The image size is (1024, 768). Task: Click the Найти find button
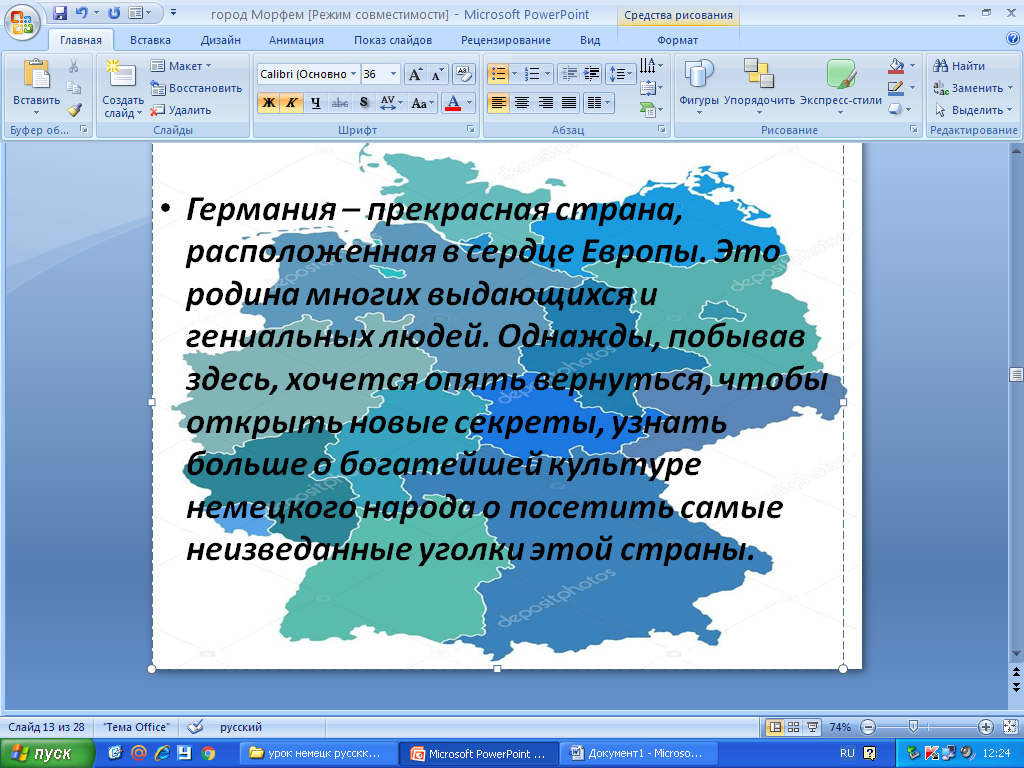pyautogui.click(x=959, y=66)
